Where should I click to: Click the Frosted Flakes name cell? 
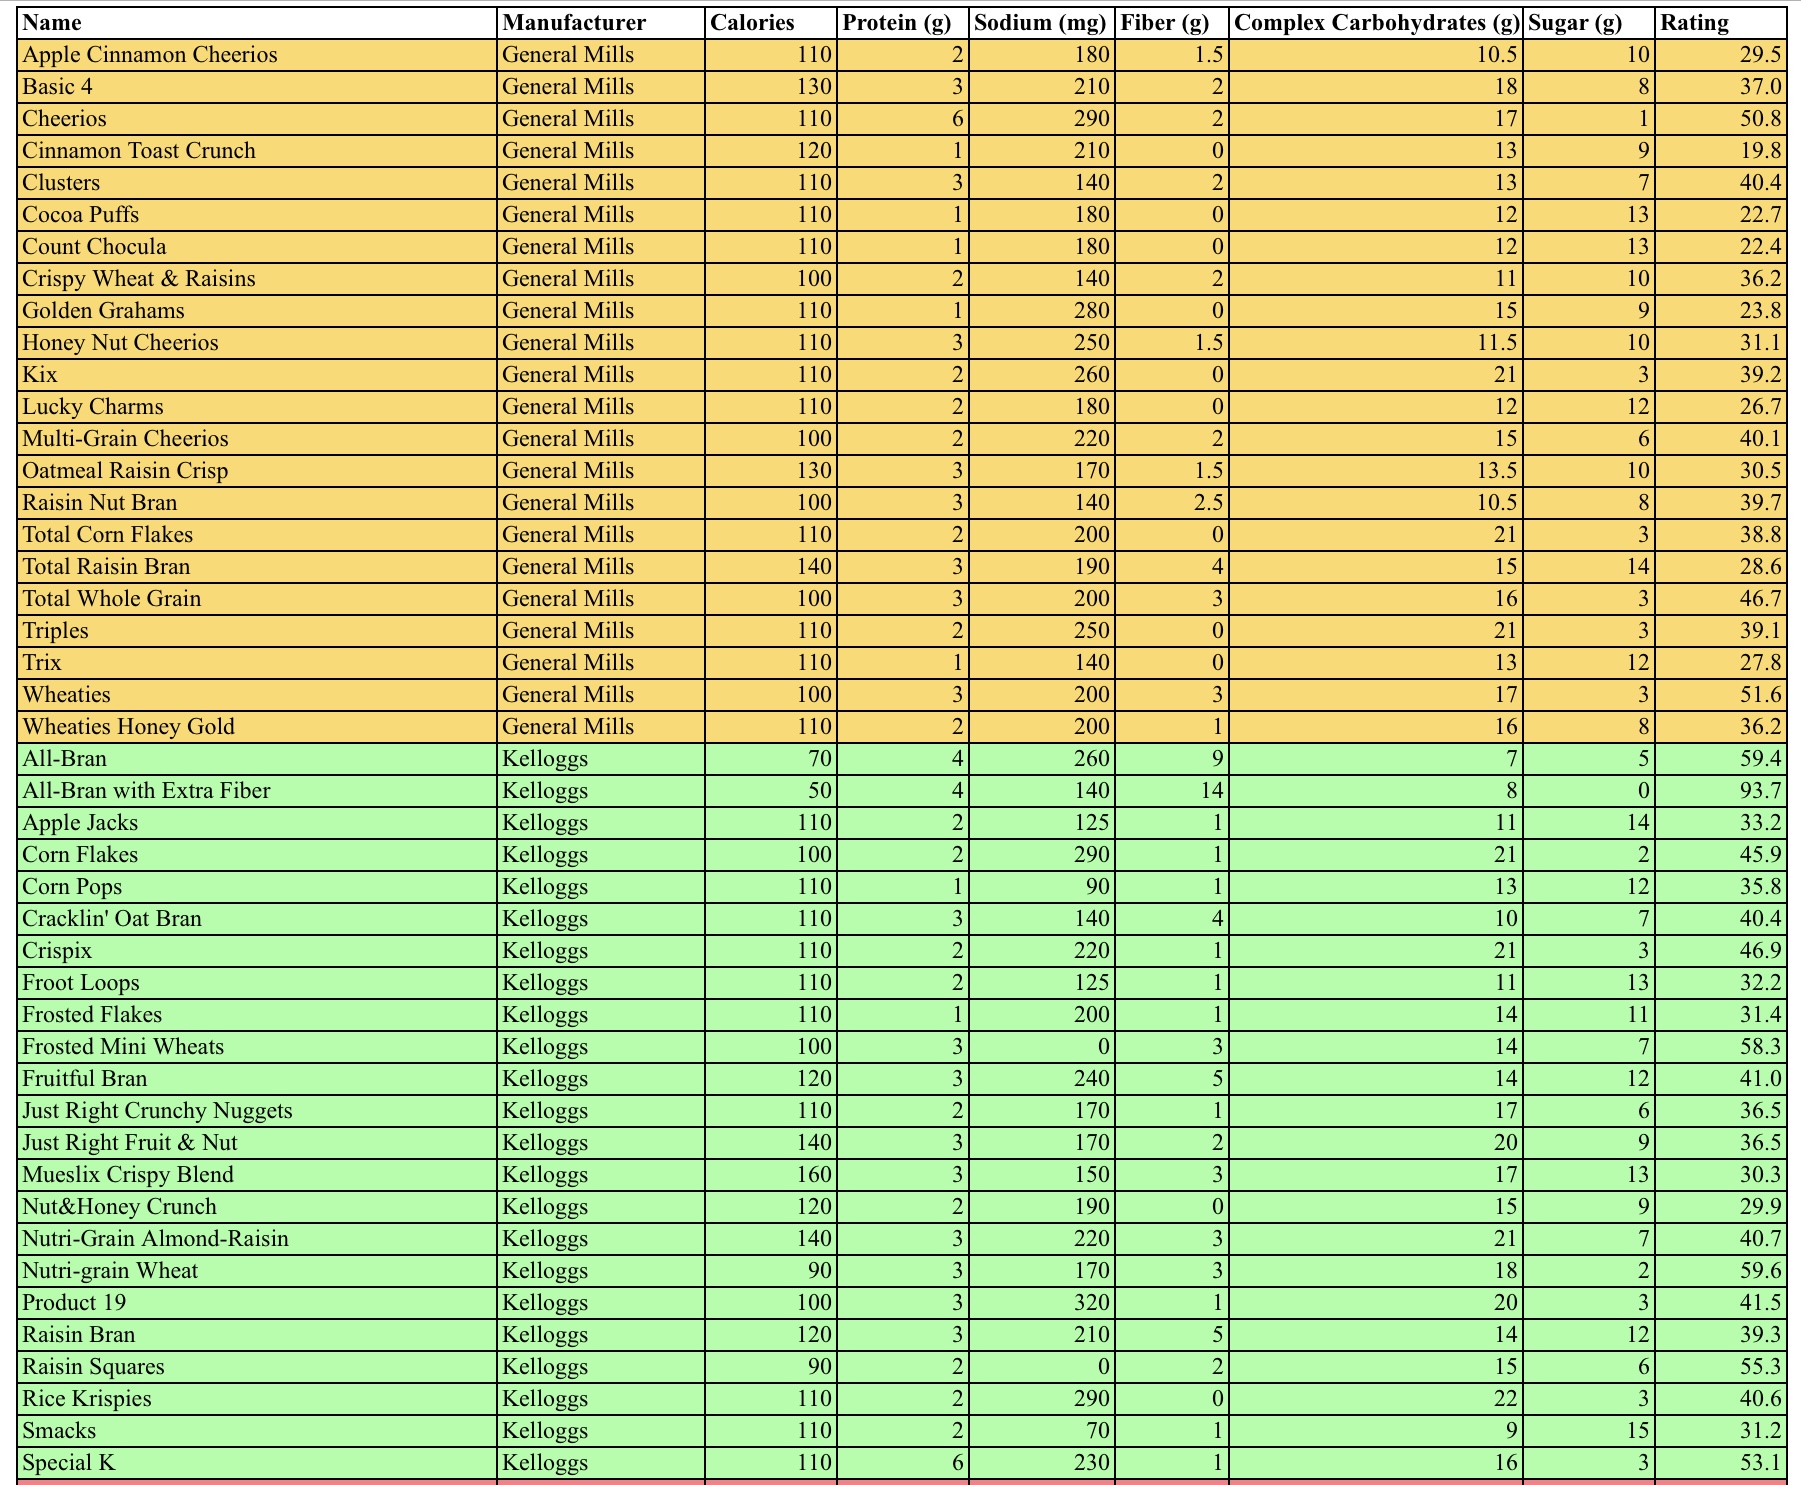[257, 1015]
